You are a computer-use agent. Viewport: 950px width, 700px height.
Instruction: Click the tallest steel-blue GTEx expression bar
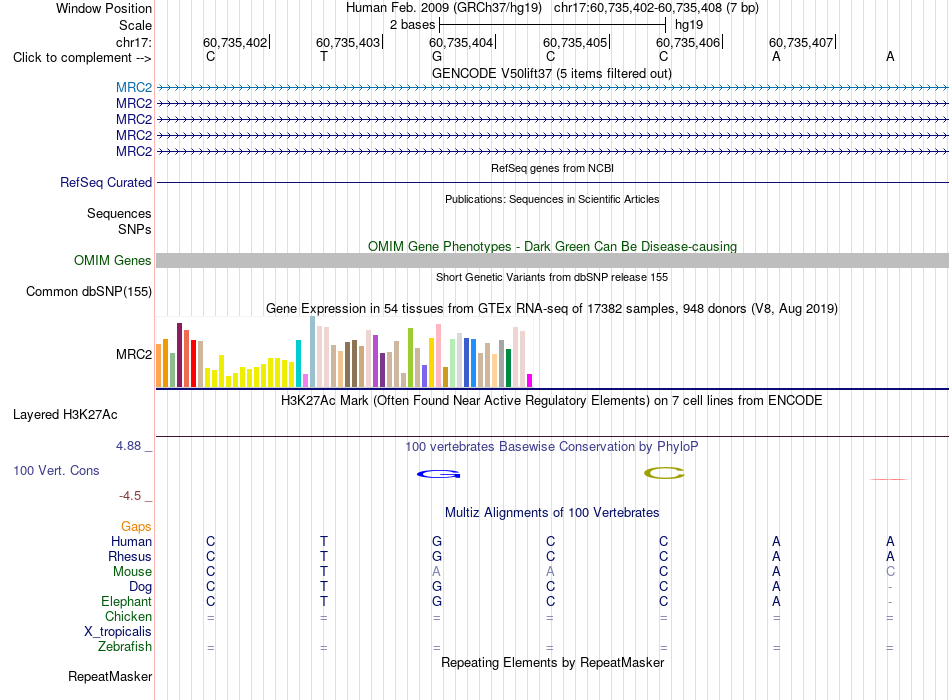click(313, 352)
